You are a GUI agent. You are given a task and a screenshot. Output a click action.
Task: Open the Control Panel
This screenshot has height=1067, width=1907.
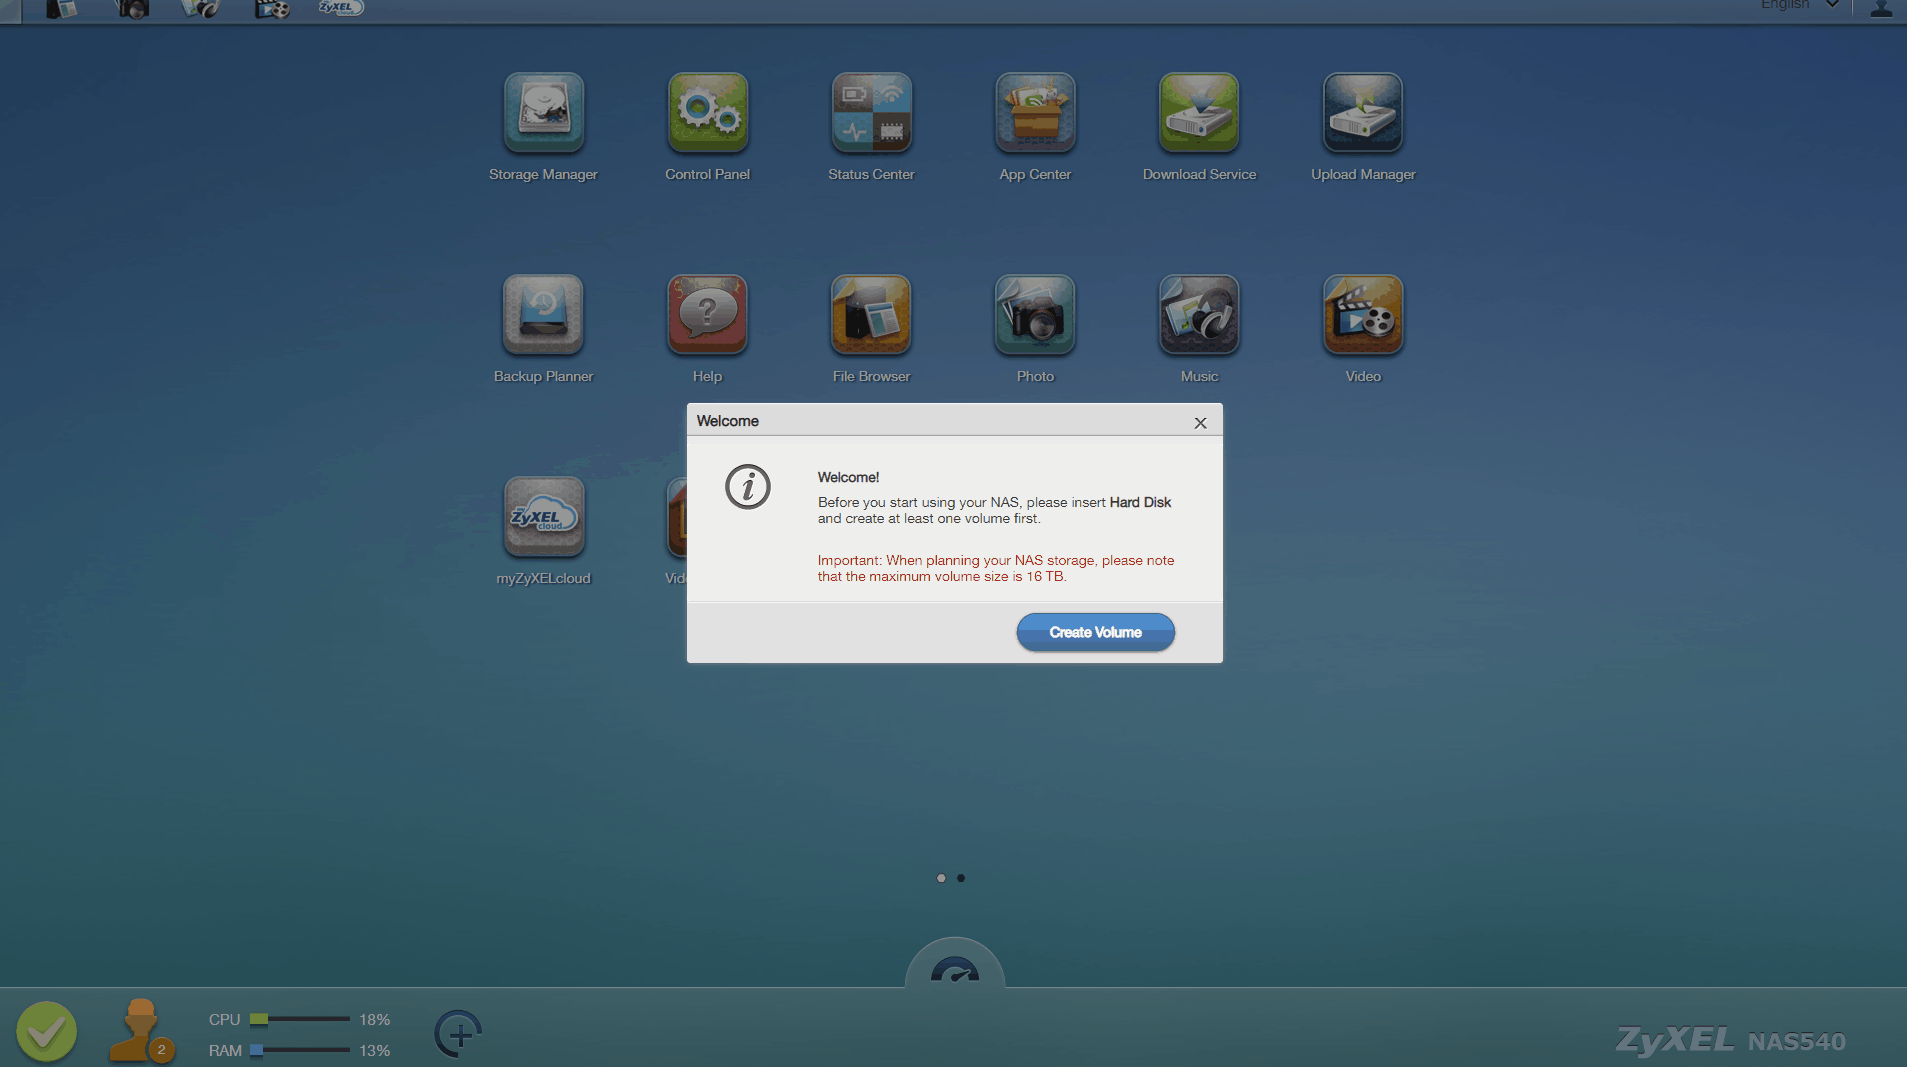click(707, 113)
